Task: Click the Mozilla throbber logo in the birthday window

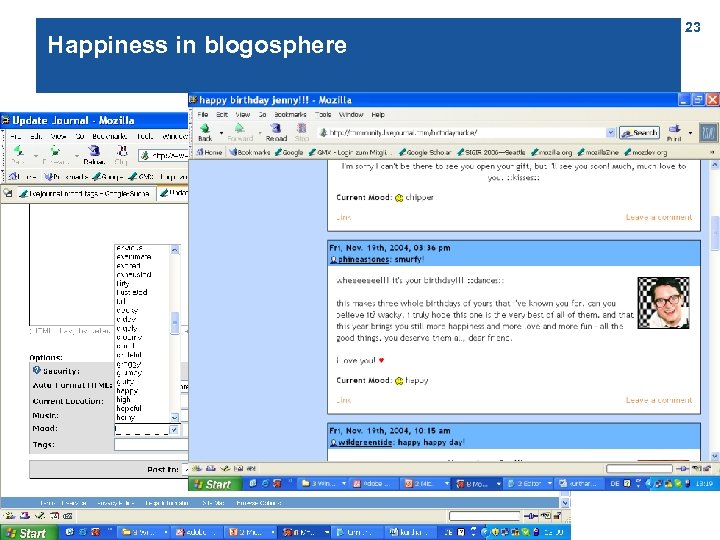Action: 709,133
